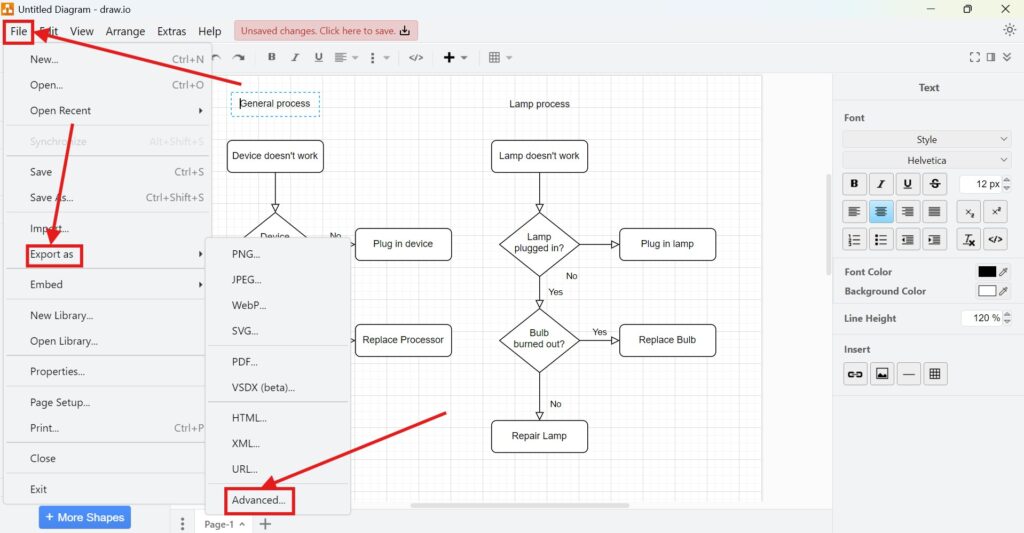Viewport: 1024px width, 533px height.
Task: Open the plus insert dropdown in toolbar
Action: point(455,58)
